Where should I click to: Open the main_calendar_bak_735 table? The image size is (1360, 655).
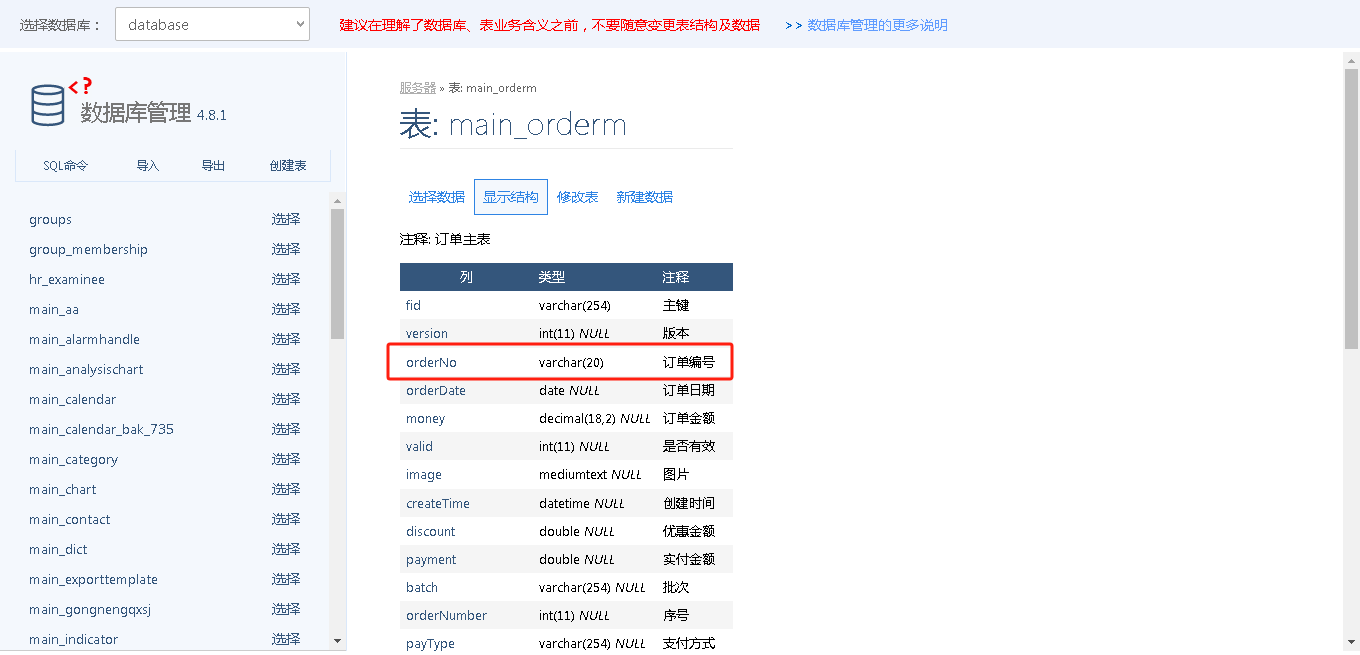click(x=101, y=430)
